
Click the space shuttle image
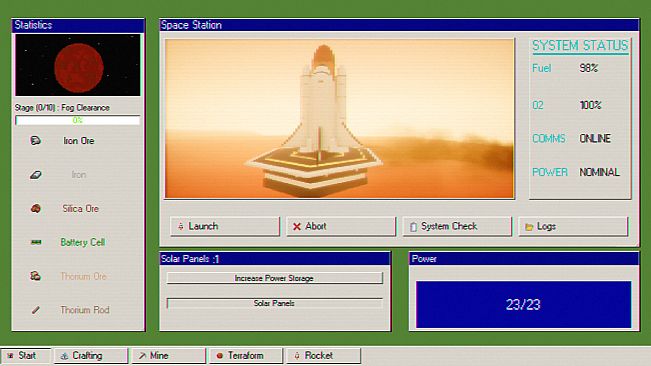tap(340, 119)
